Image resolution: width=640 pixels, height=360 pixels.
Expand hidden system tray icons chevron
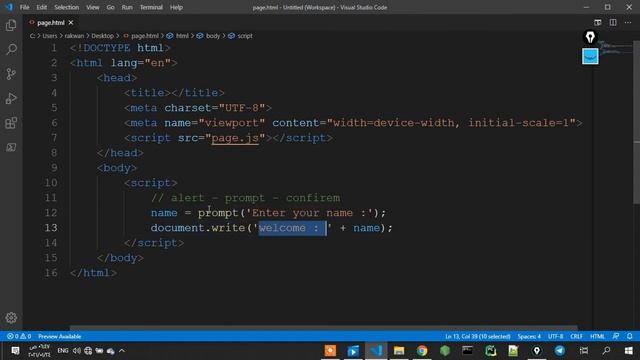[x=122, y=351]
